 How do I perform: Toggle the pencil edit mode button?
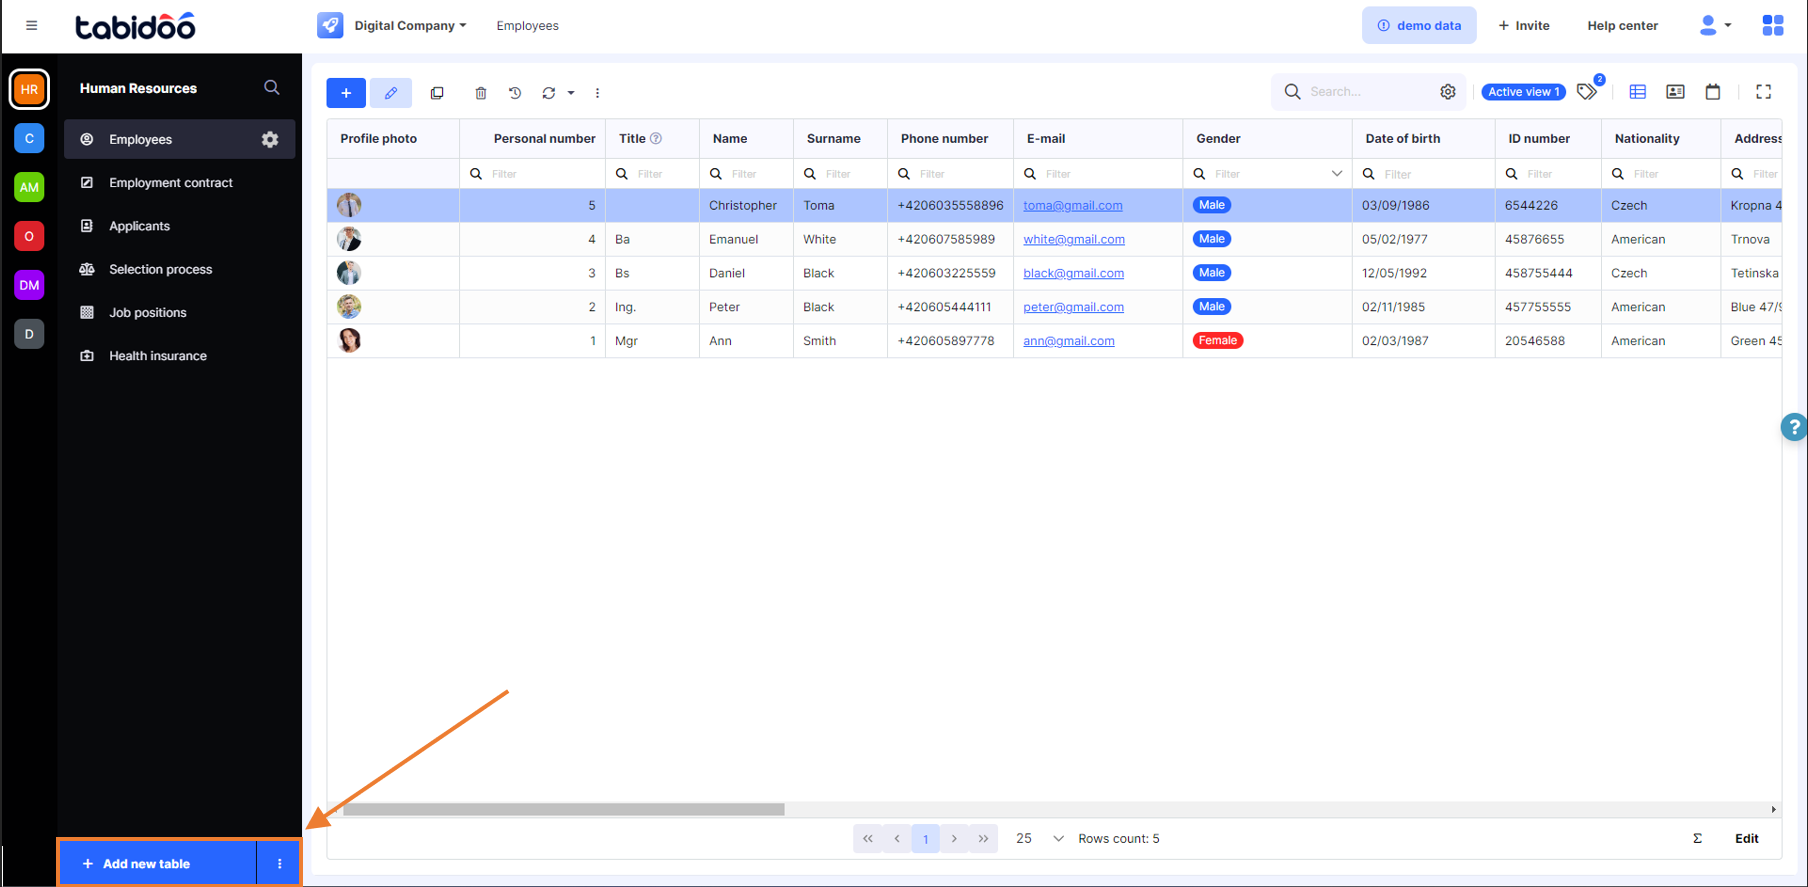tap(391, 93)
